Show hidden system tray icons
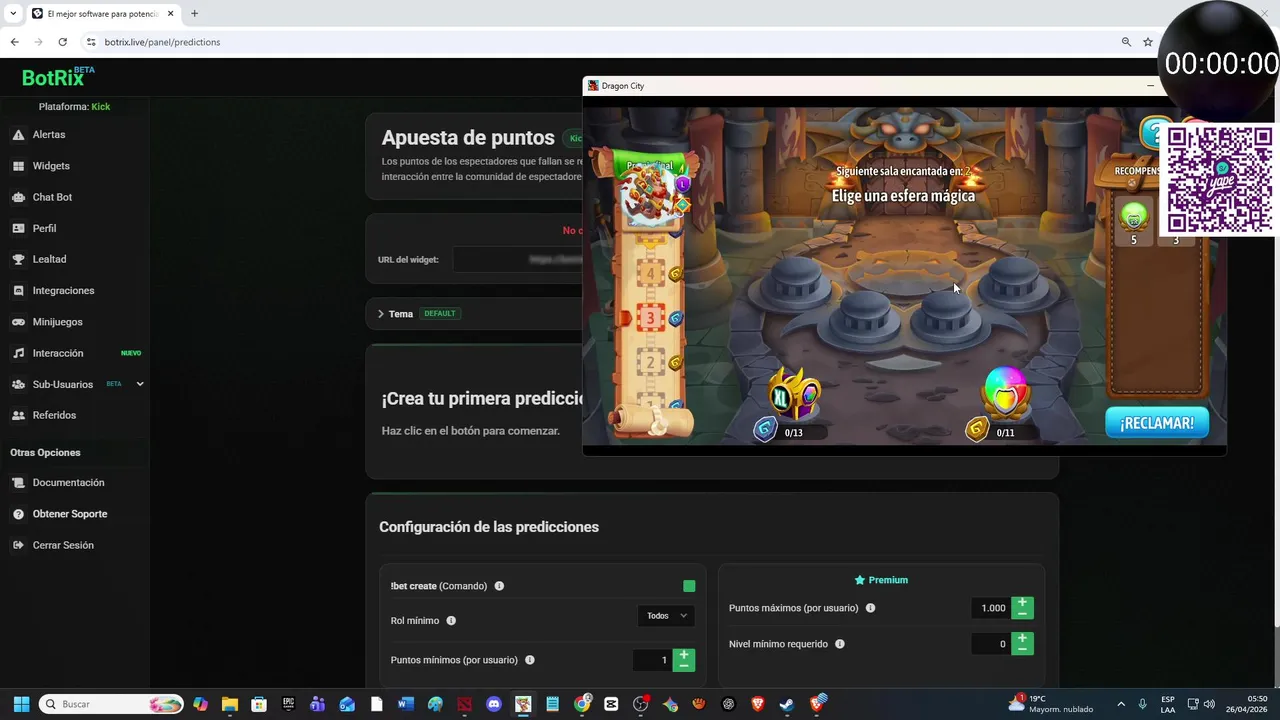 pos(1121,704)
